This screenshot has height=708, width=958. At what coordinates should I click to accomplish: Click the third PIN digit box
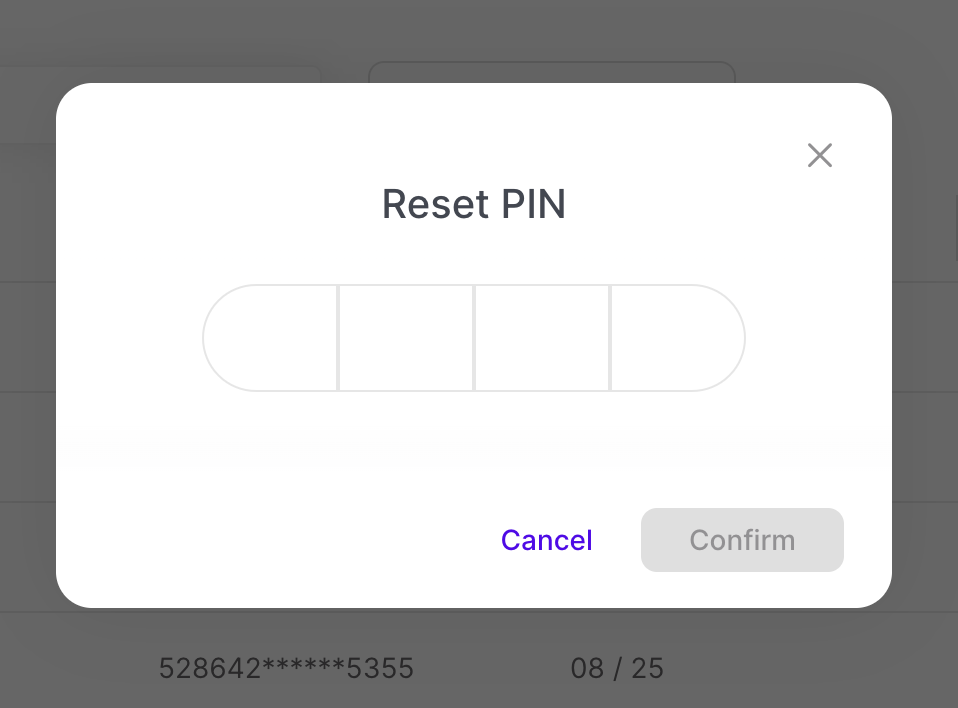click(x=542, y=338)
